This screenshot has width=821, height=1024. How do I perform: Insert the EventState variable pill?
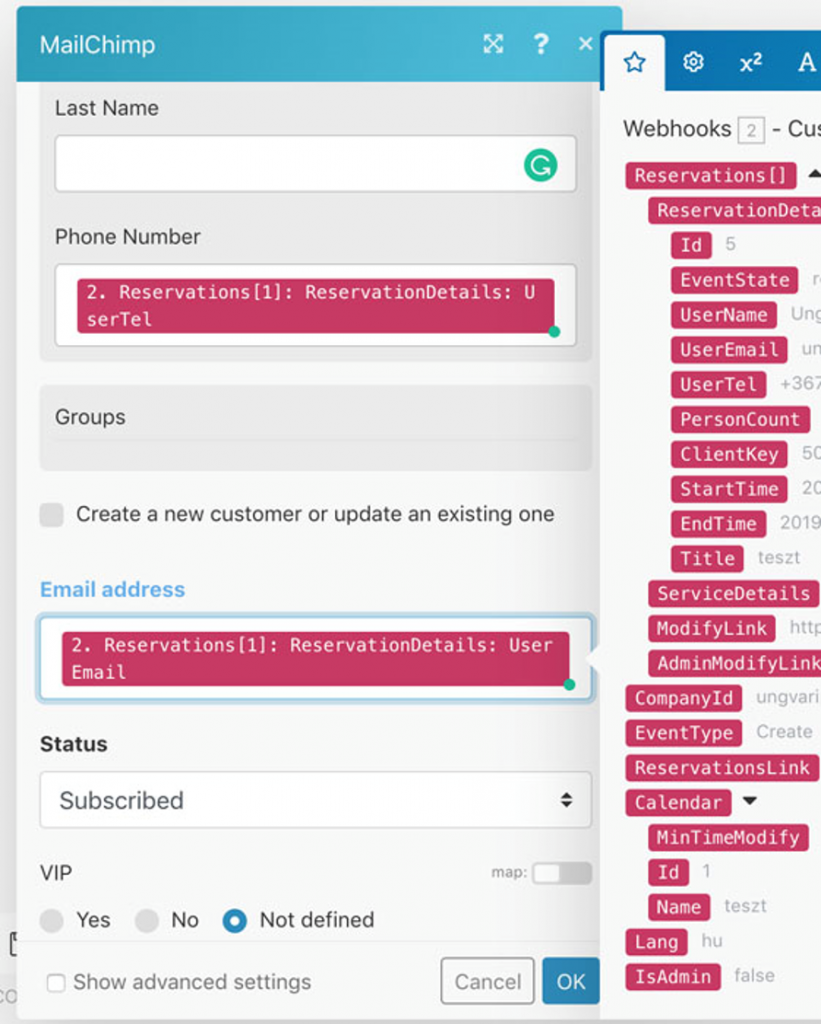coord(734,280)
